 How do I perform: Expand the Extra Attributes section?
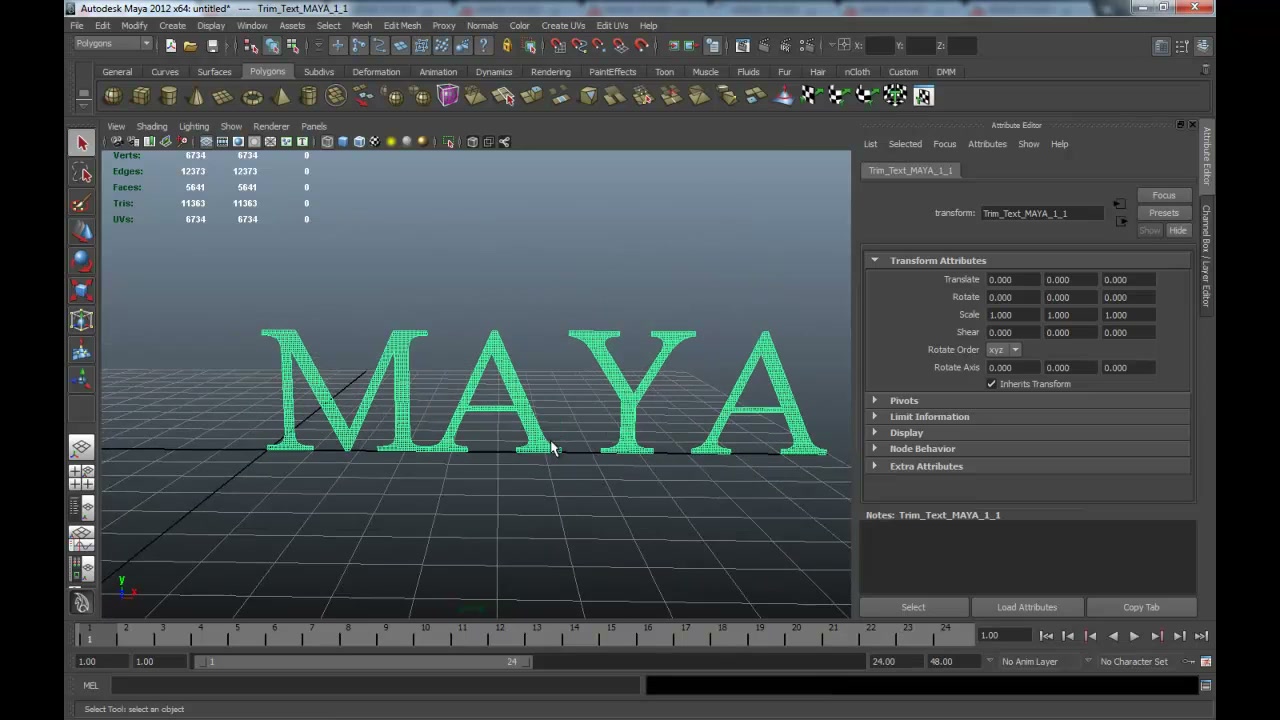(x=875, y=466)
